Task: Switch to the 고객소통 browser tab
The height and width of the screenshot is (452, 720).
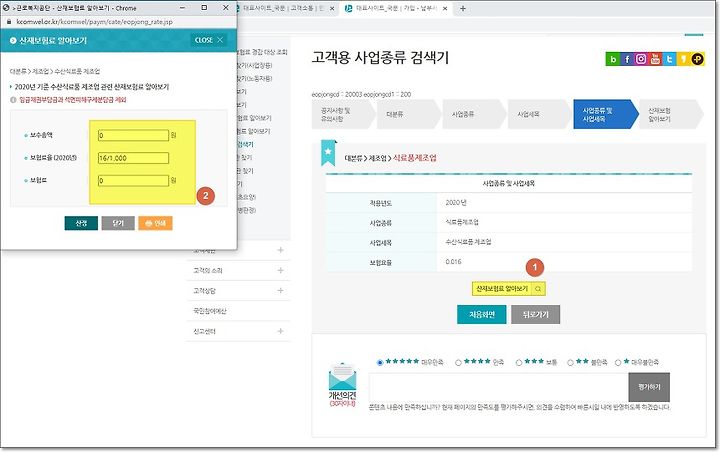Action: point(283,8)
